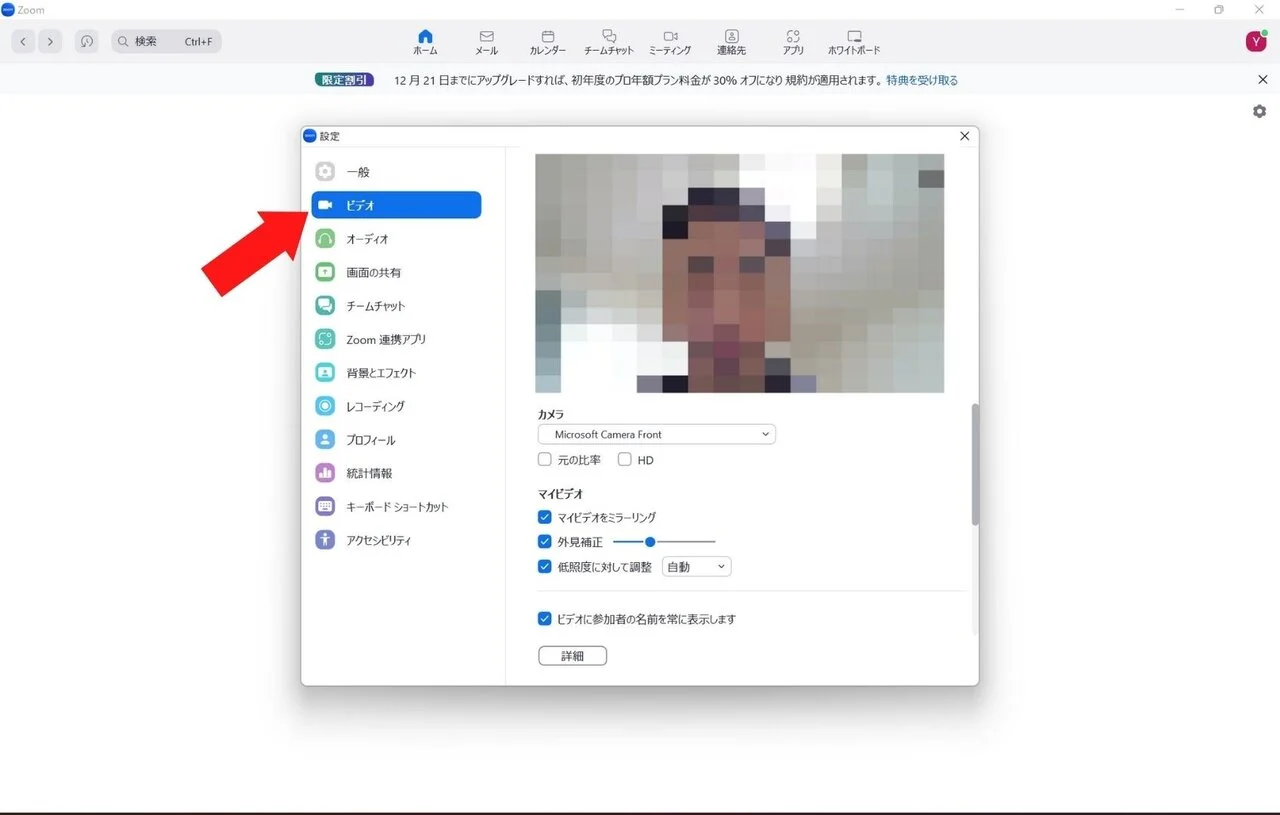Click the 限定割引 badge
Viewport: 1280px width, 815px height.
tap(344, 80)
